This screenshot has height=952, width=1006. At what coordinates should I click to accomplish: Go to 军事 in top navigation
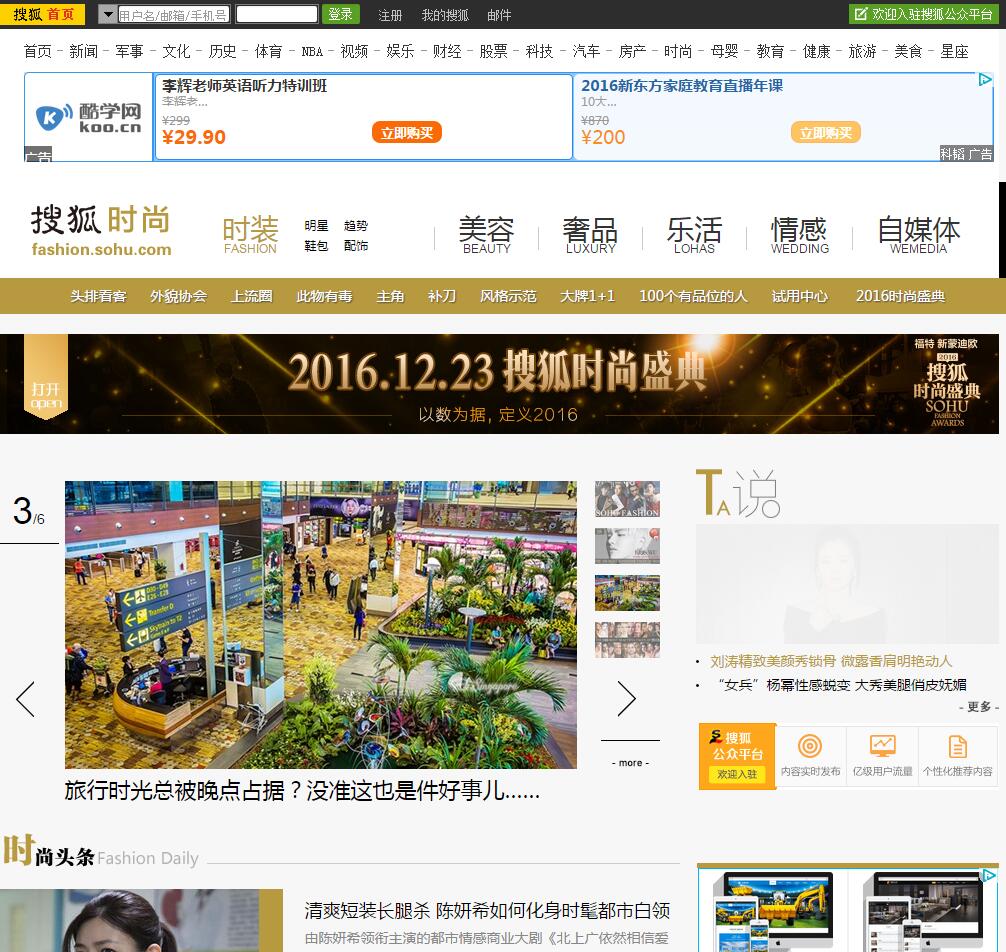click(130, 51)
